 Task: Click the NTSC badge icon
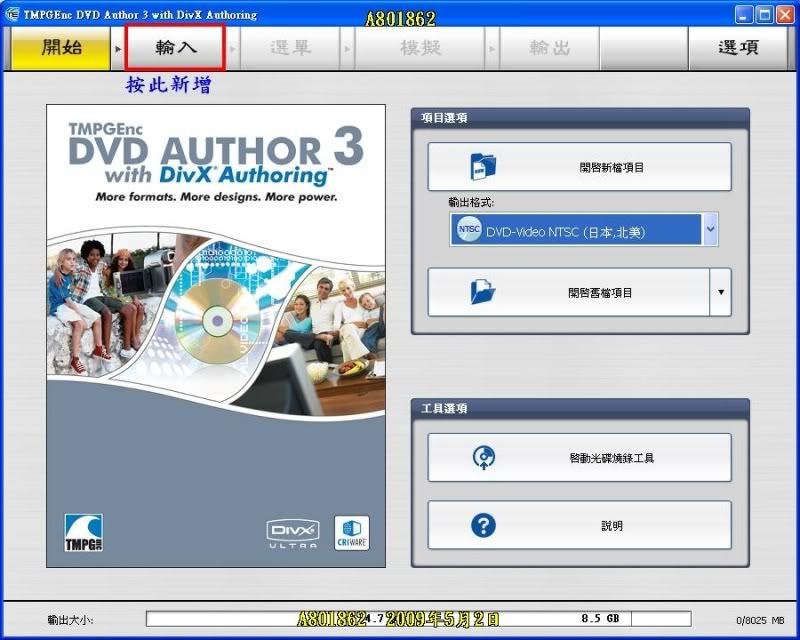(x=468, y=230)
